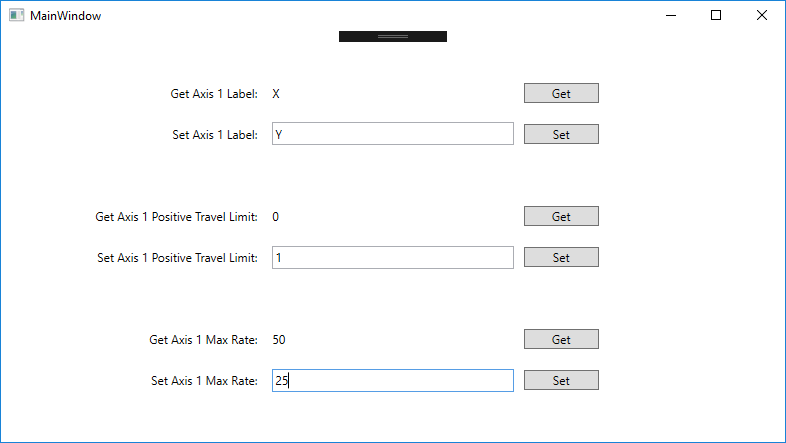Hit Get button for Axis 1 Max Rate
The width and height of the screenshot is (786, 443).
coord(561,339)
